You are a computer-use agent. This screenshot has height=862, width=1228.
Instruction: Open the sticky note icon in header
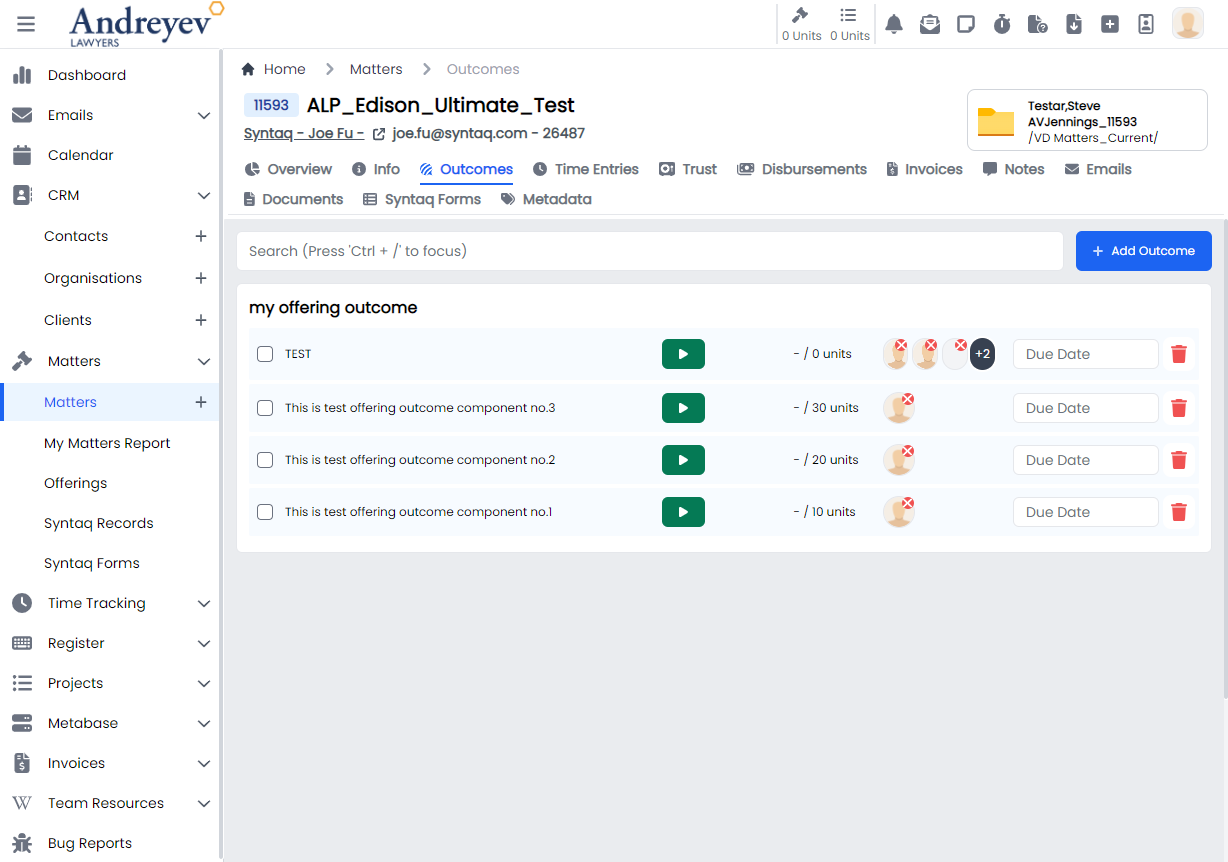[966, 24]
